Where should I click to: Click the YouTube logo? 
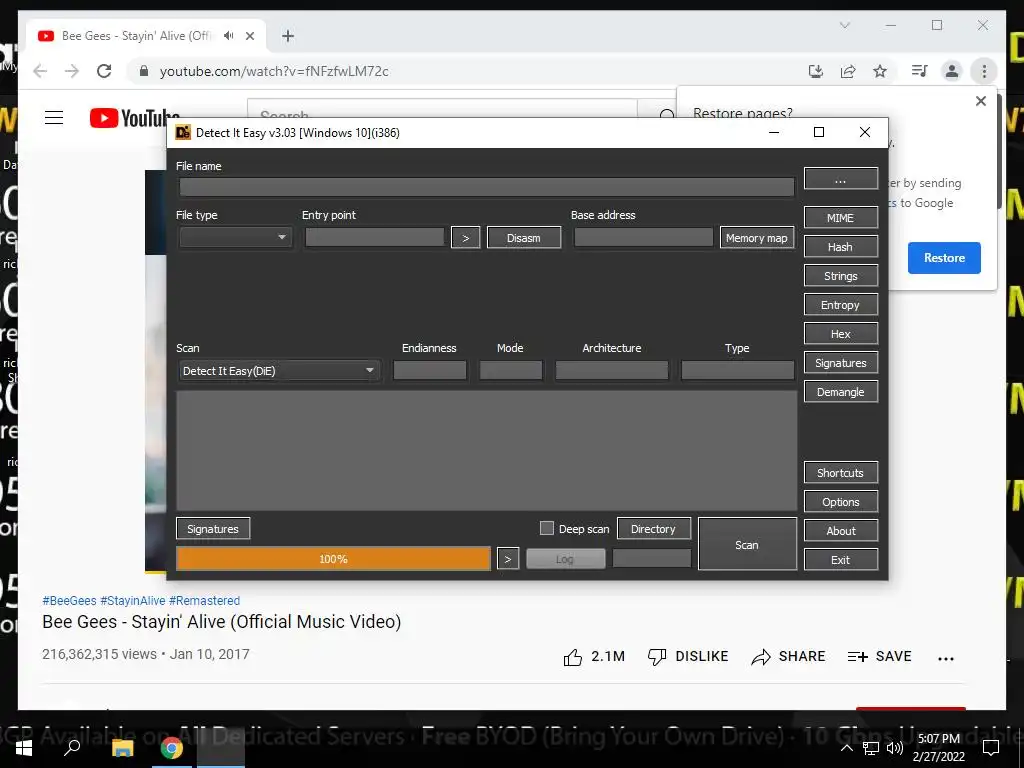(134, 118)
